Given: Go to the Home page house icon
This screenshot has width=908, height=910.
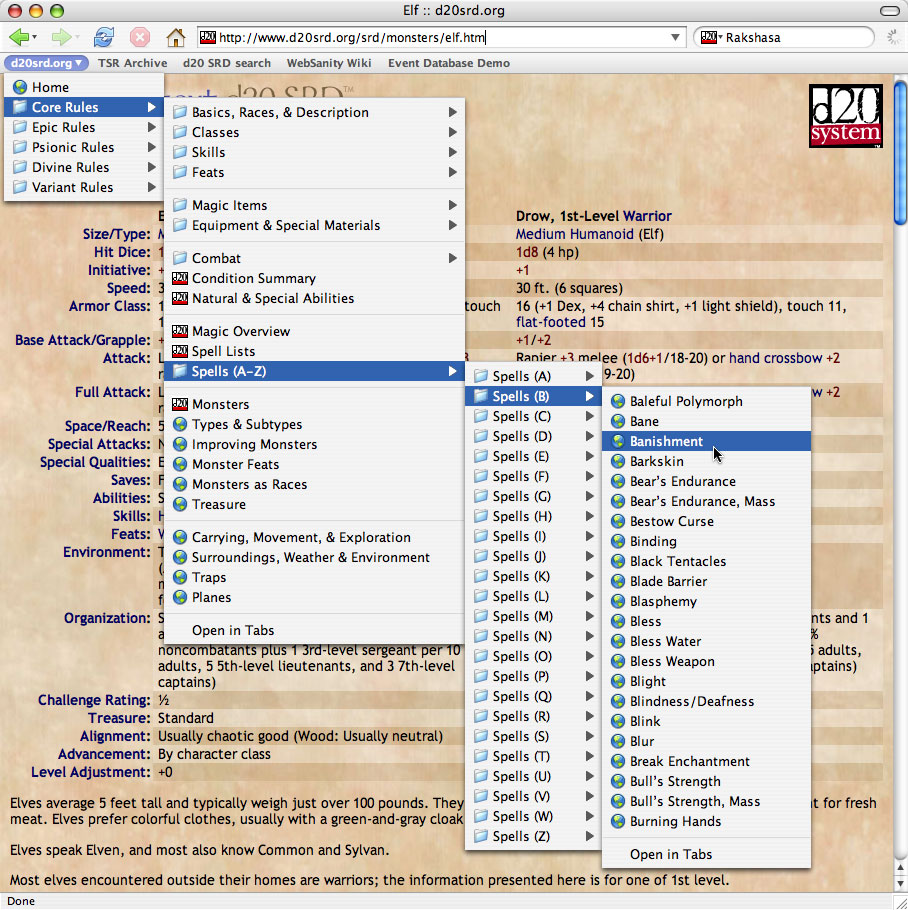Looking at the screenshot, I should 175,38.
